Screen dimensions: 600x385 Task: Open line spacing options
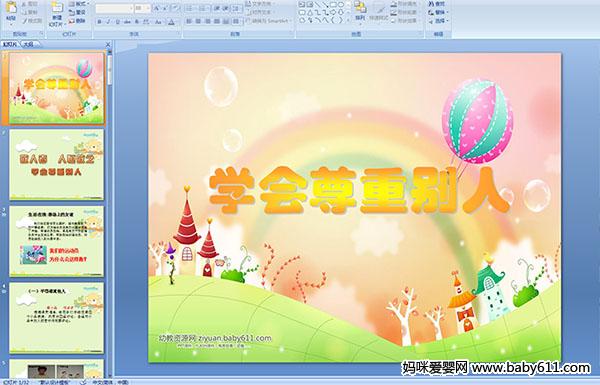point(236,8)
